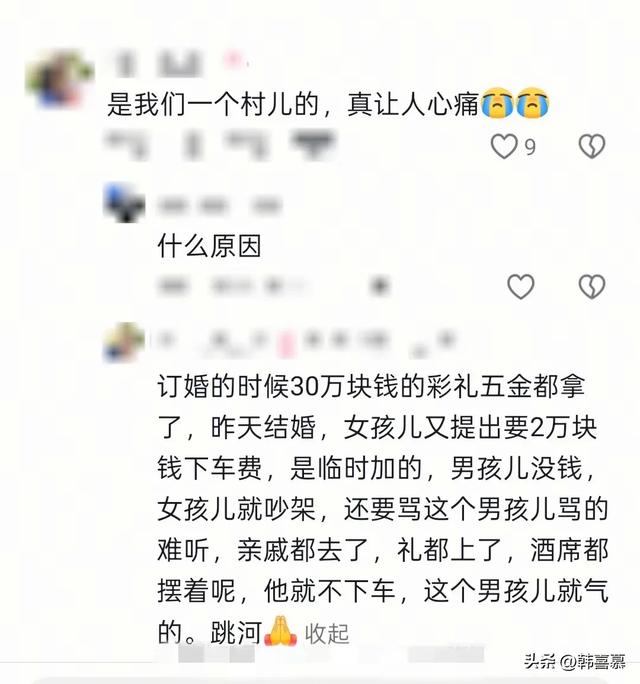Tap blurred timestamp row under top comment
This screenshot has width=640, height=684.
coord(220,145)
